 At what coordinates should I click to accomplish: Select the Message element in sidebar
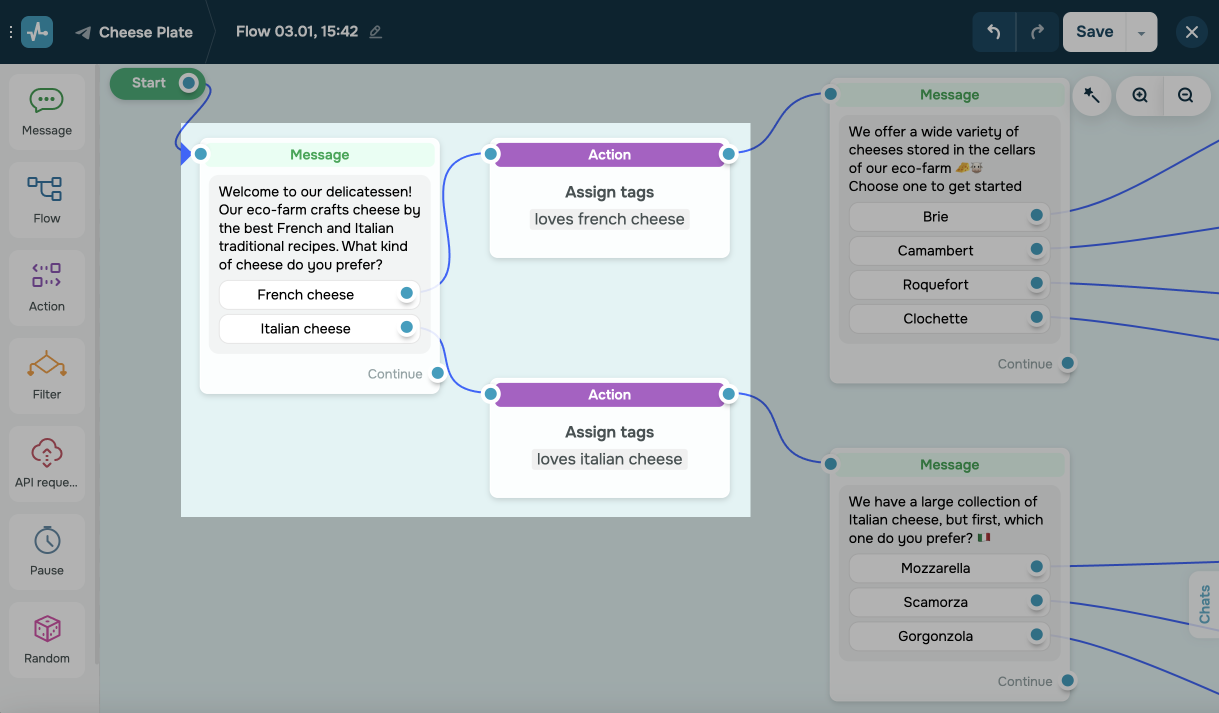pos(47,112)
